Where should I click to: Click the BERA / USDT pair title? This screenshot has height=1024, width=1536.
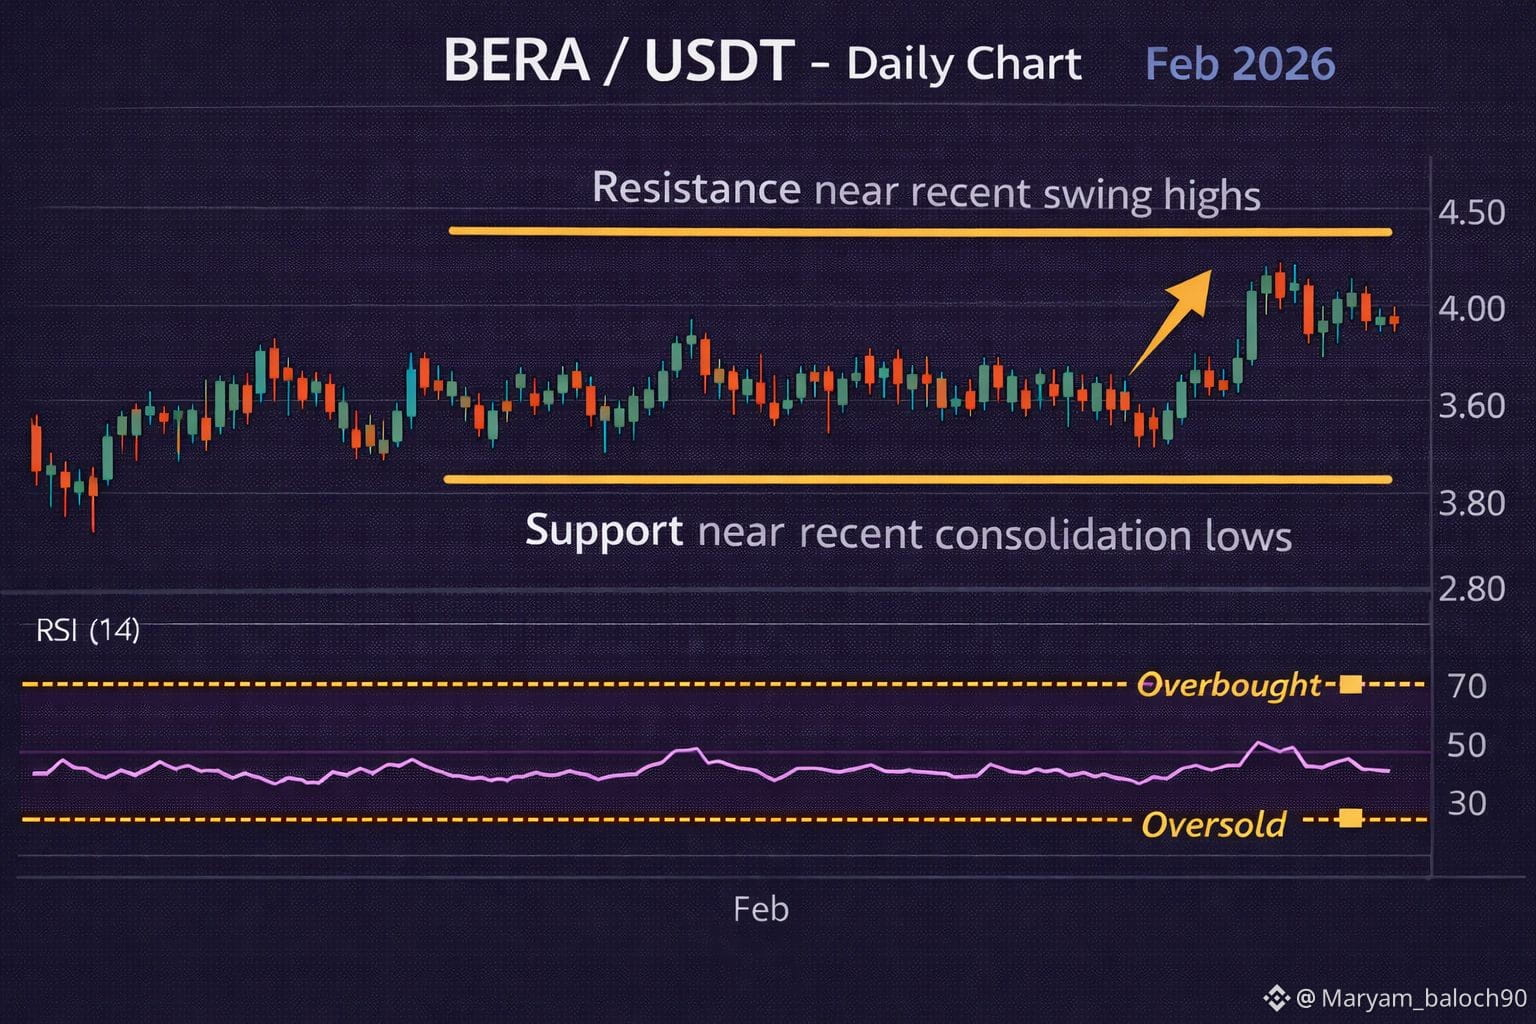tap(619, 61)
